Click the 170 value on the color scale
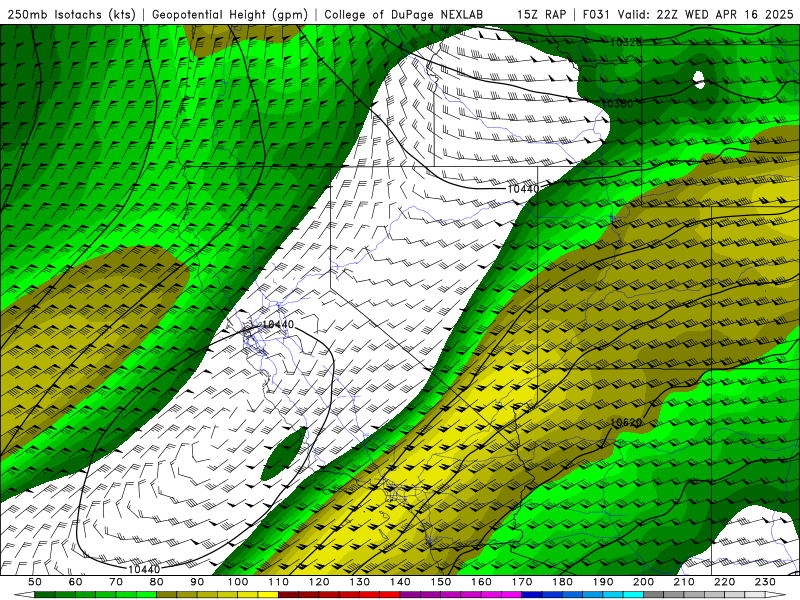 coord(522,582)
